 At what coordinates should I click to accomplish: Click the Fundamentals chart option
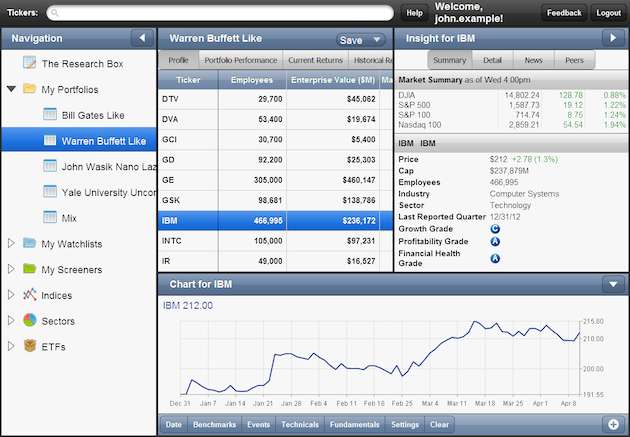pos(355,425)
